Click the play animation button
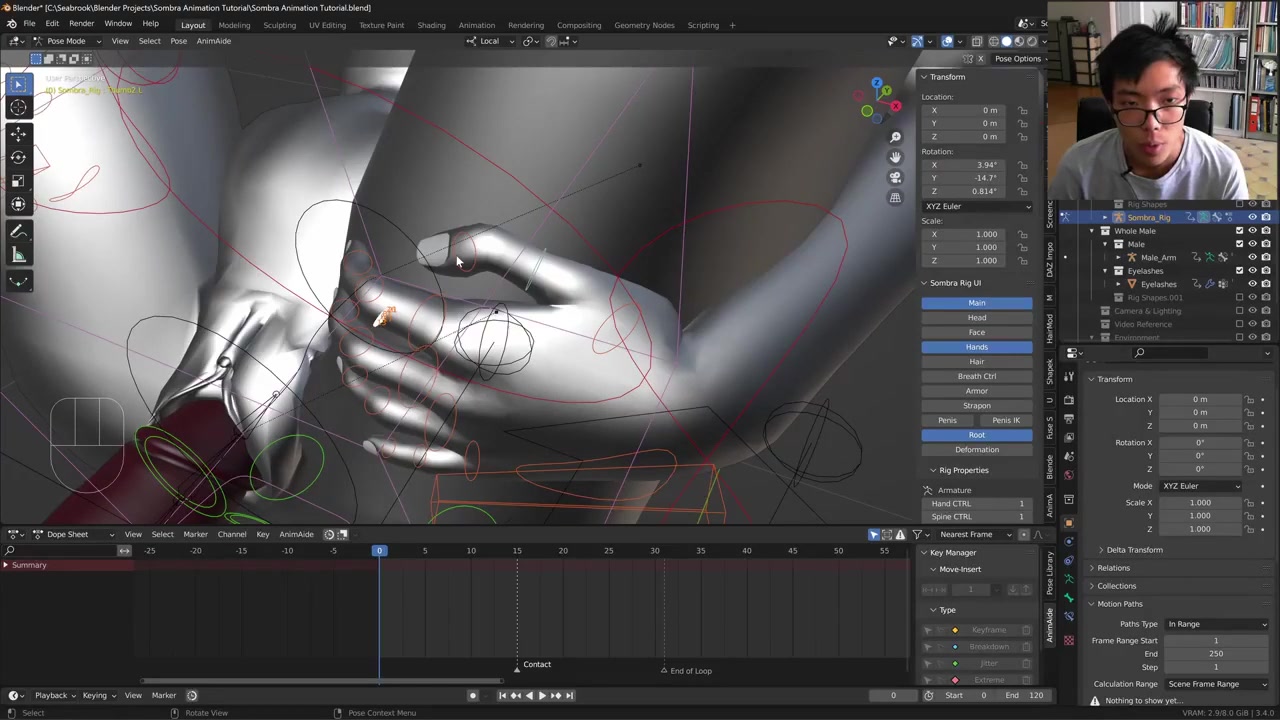Image resolution: width=1280 pixels, height=720 pixels. point(542,695)
